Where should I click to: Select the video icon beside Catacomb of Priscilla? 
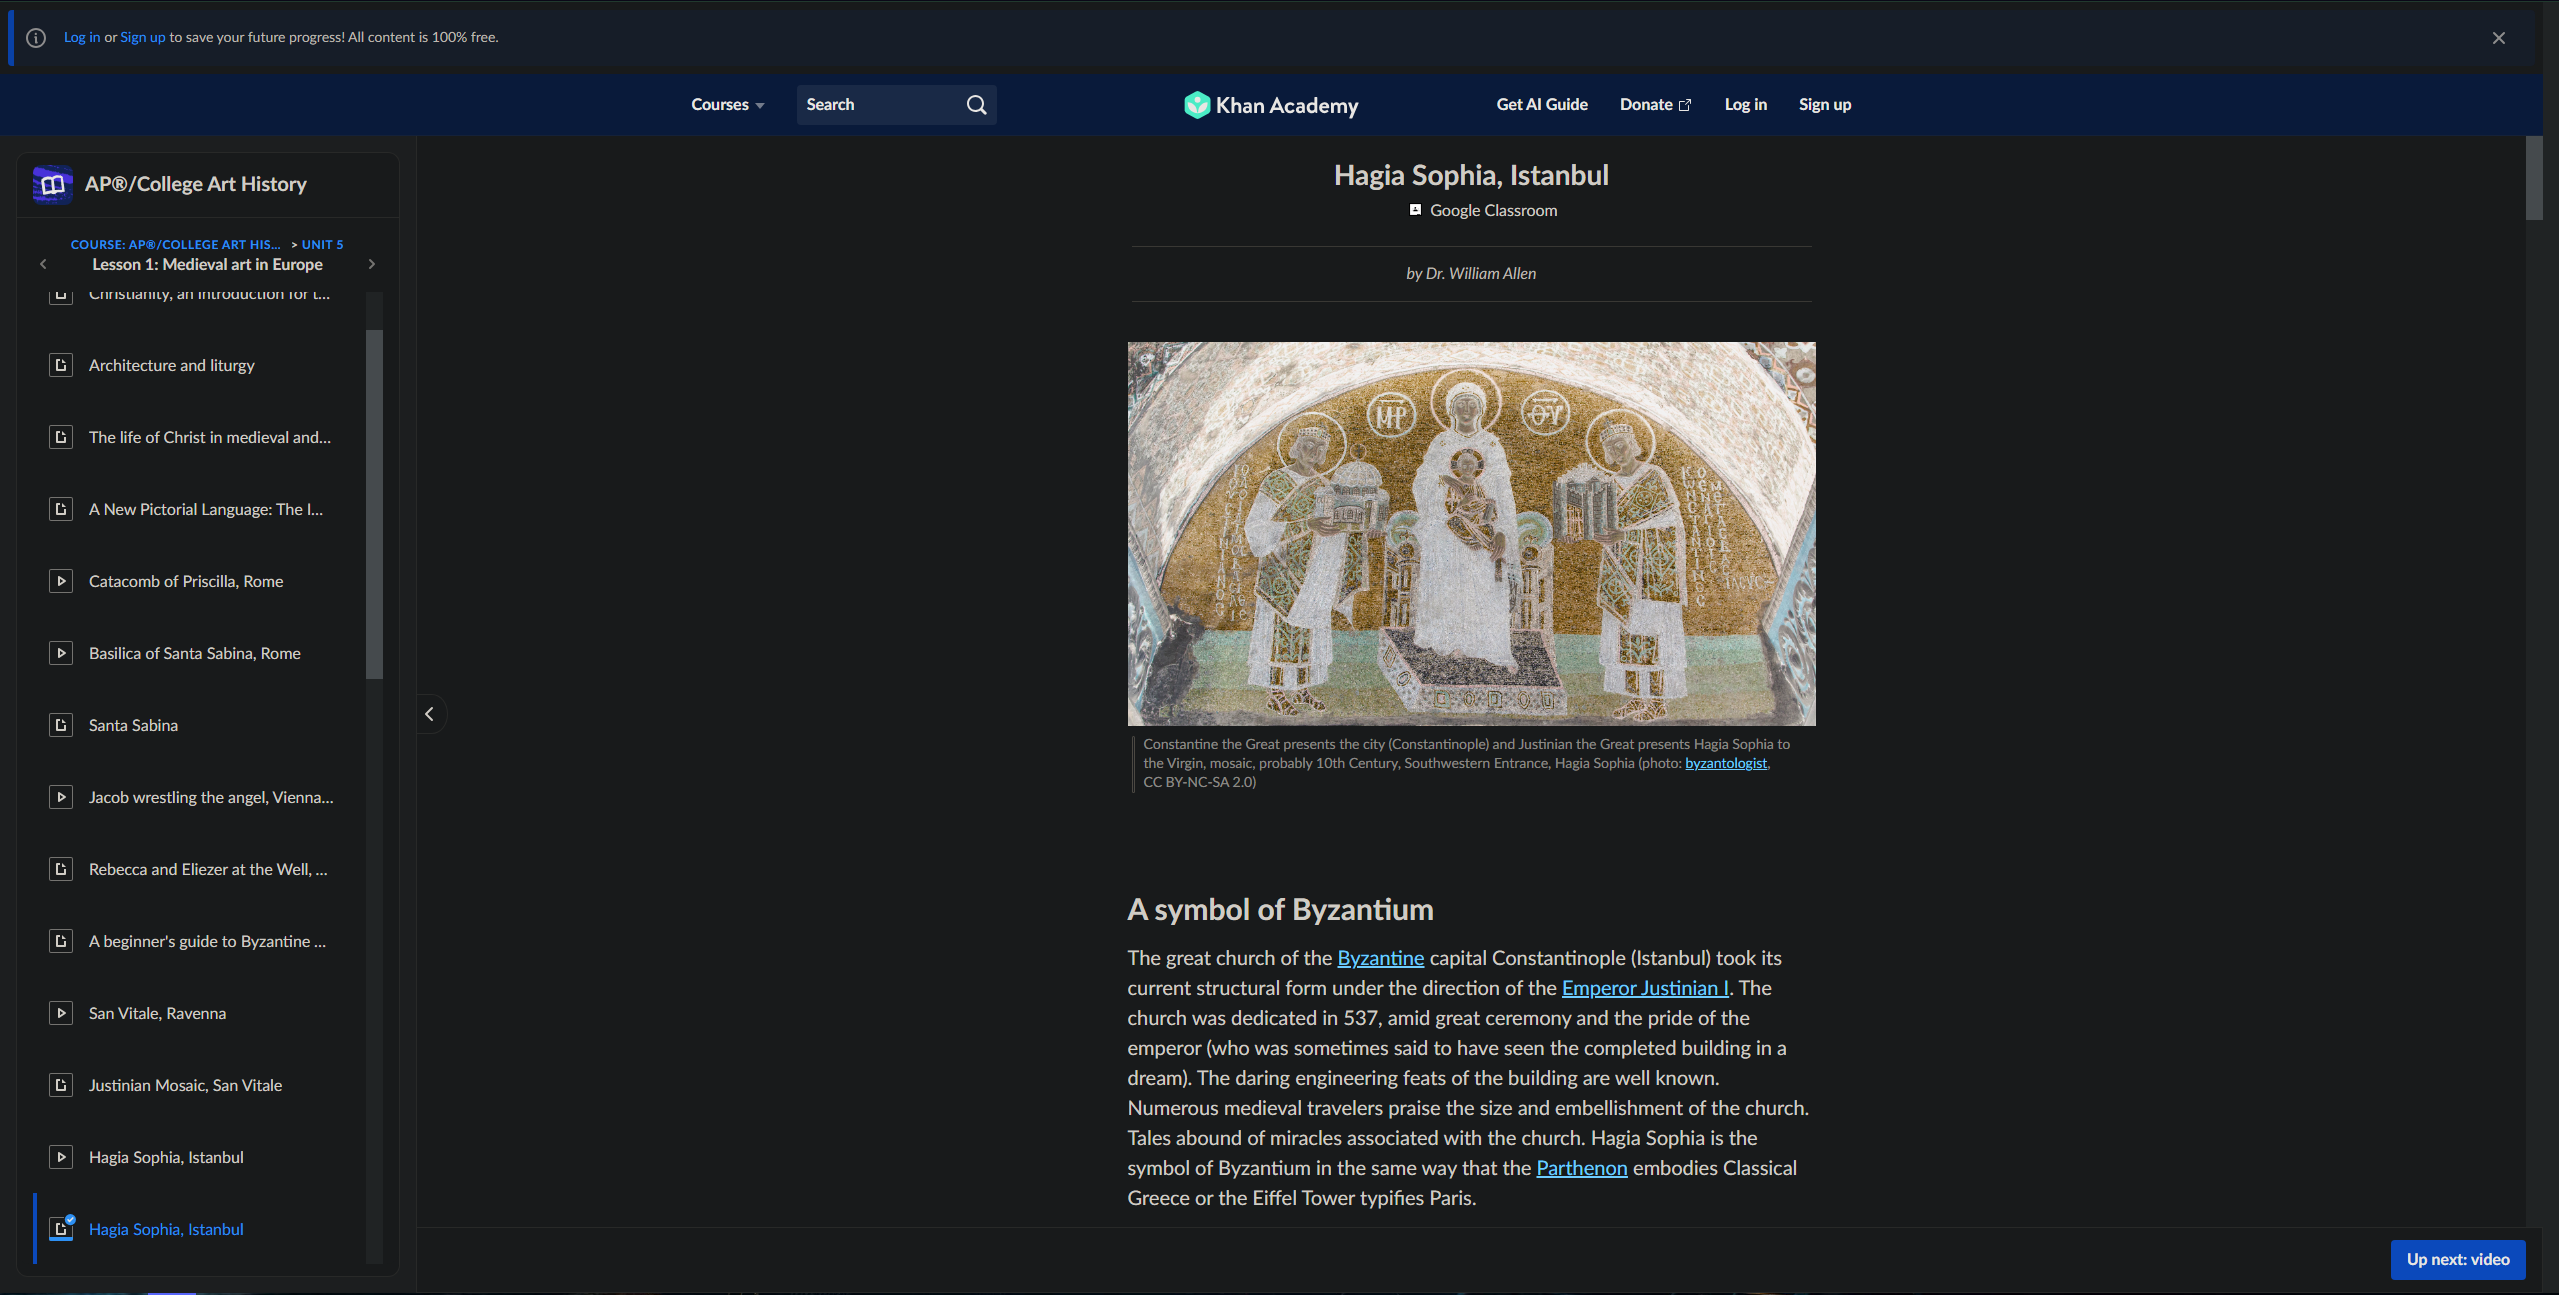60,580
